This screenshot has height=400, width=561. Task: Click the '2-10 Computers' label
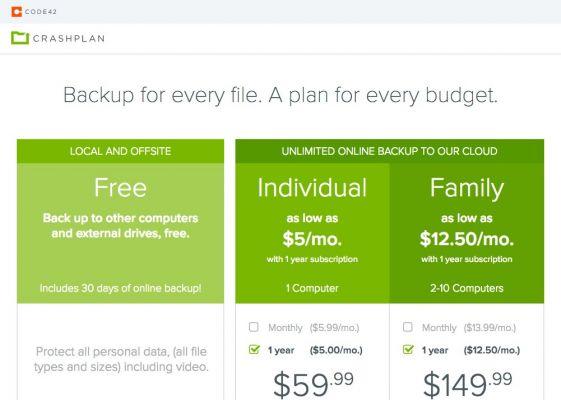tap(467, 288)
